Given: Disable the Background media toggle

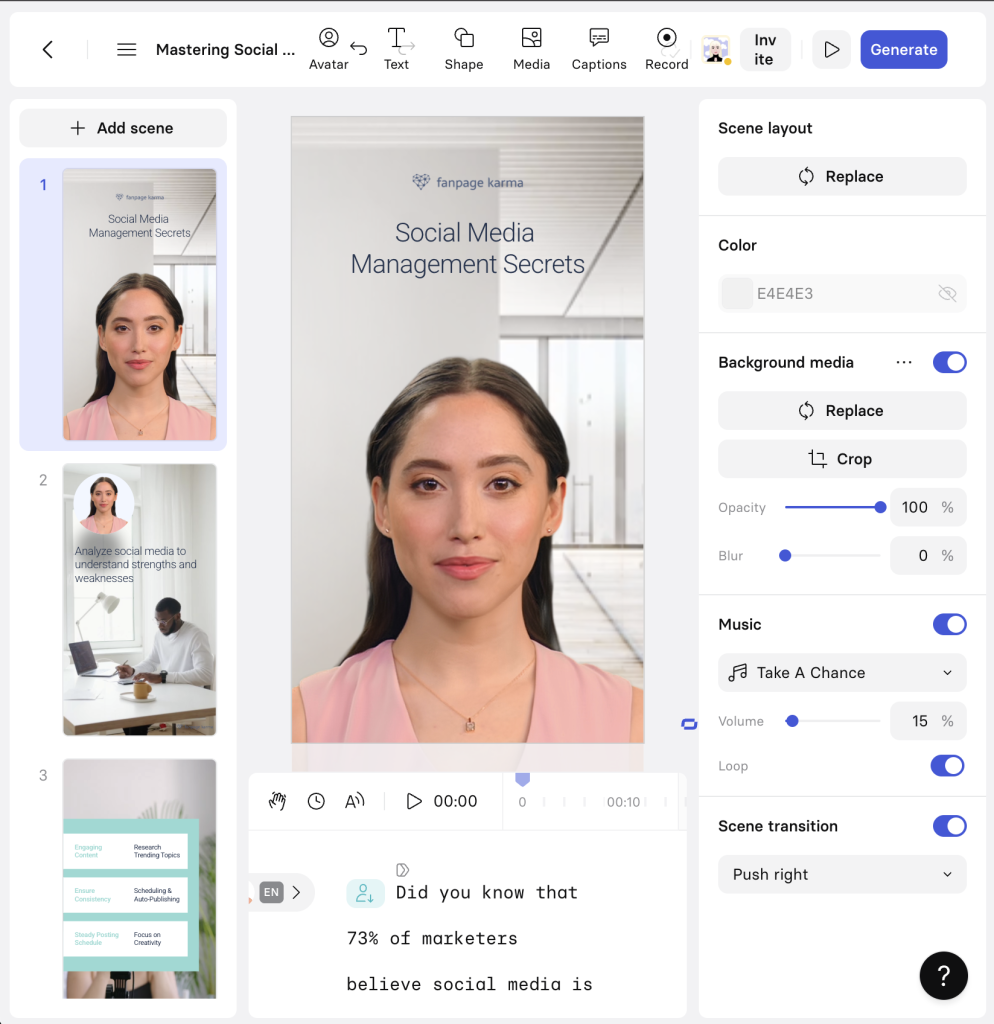Looking at the screenshot, I should pyautogui.click(x=949, y=362).
